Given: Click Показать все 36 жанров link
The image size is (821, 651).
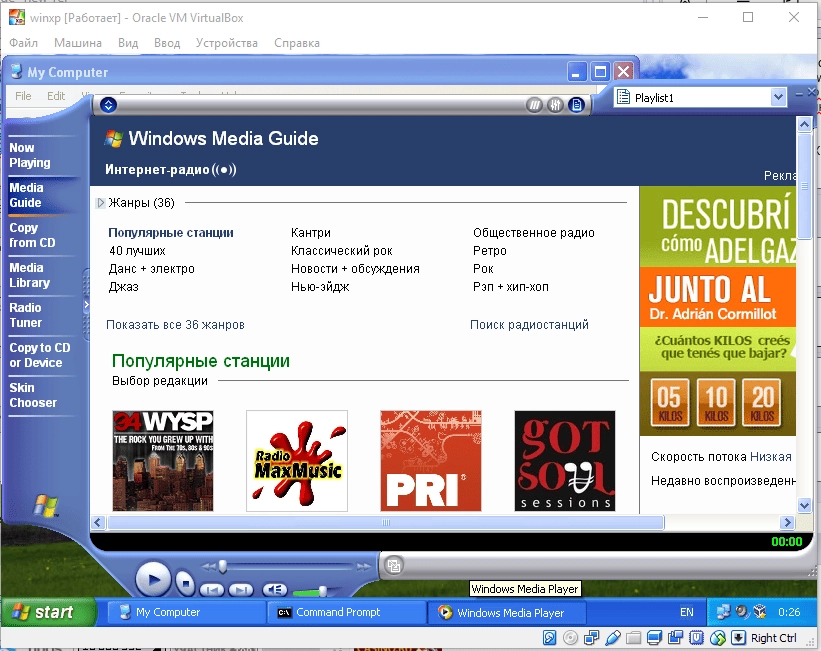Looking at the screenshot, I should click(x=175, y=325).
